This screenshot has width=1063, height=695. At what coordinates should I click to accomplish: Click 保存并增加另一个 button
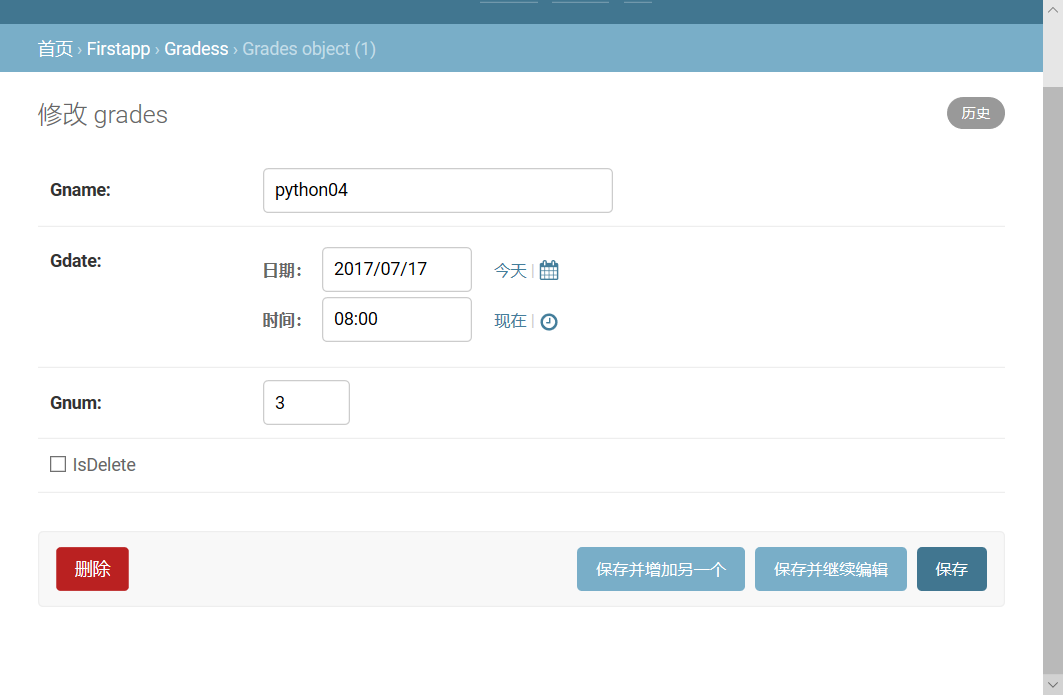[x=661, y=569]
